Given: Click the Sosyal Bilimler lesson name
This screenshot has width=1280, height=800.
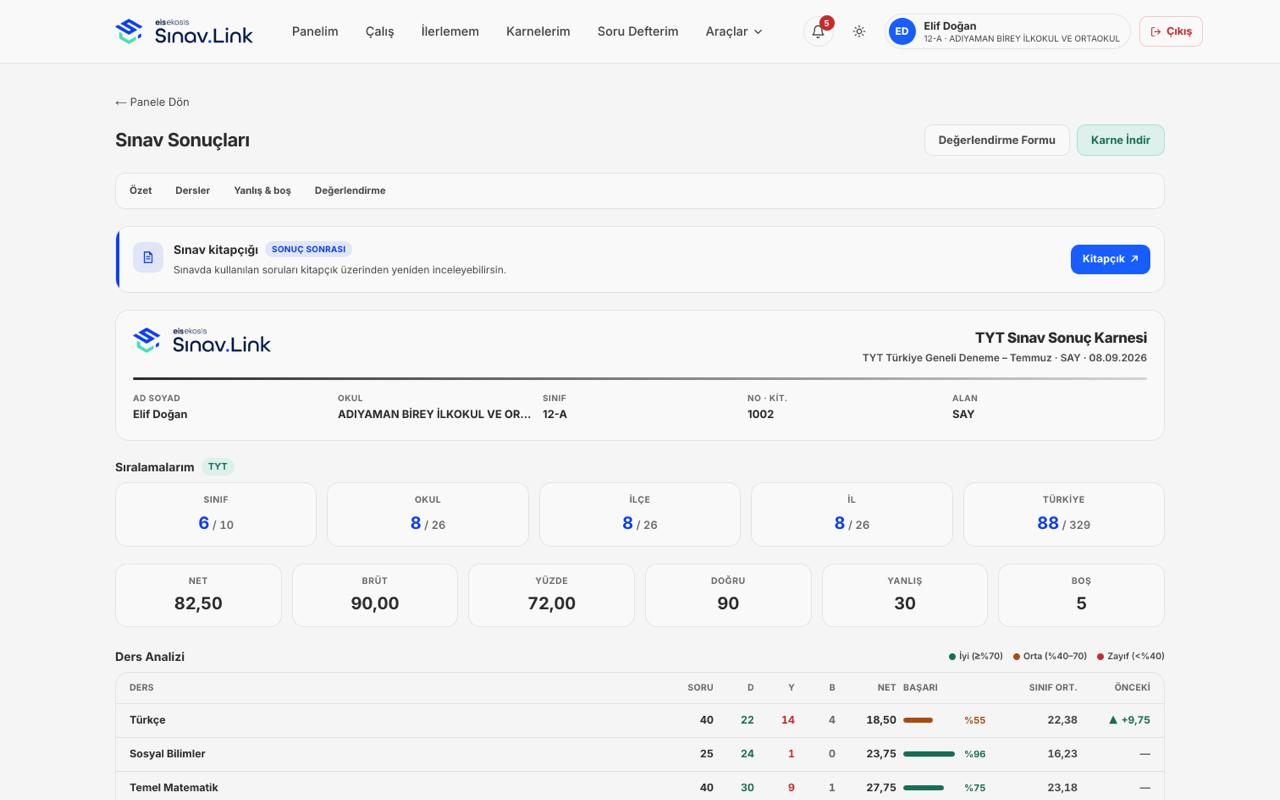Looking at the screenshot, I should pos(167,754).
